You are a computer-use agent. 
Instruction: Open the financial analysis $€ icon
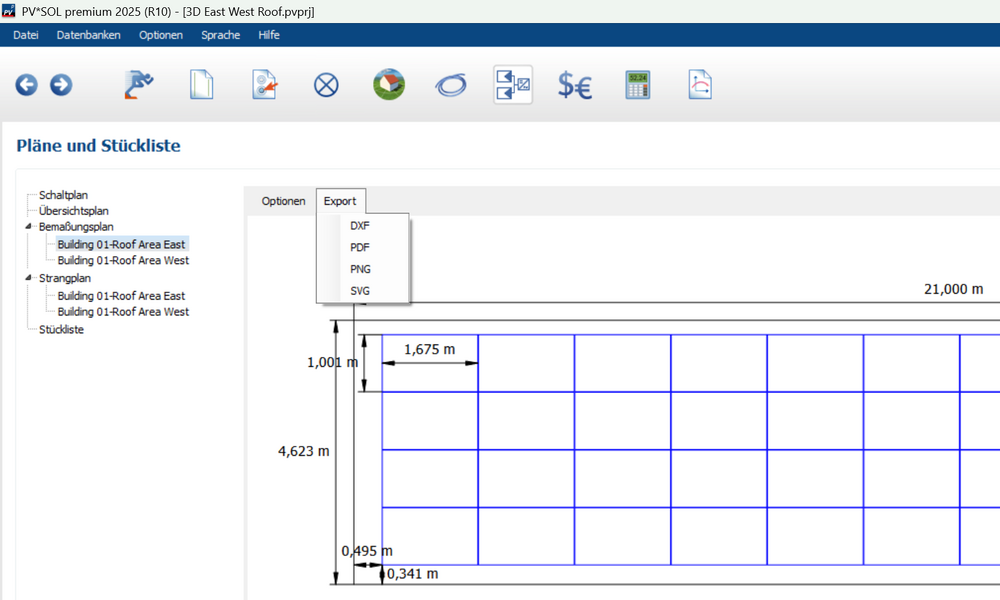[574, 86]
